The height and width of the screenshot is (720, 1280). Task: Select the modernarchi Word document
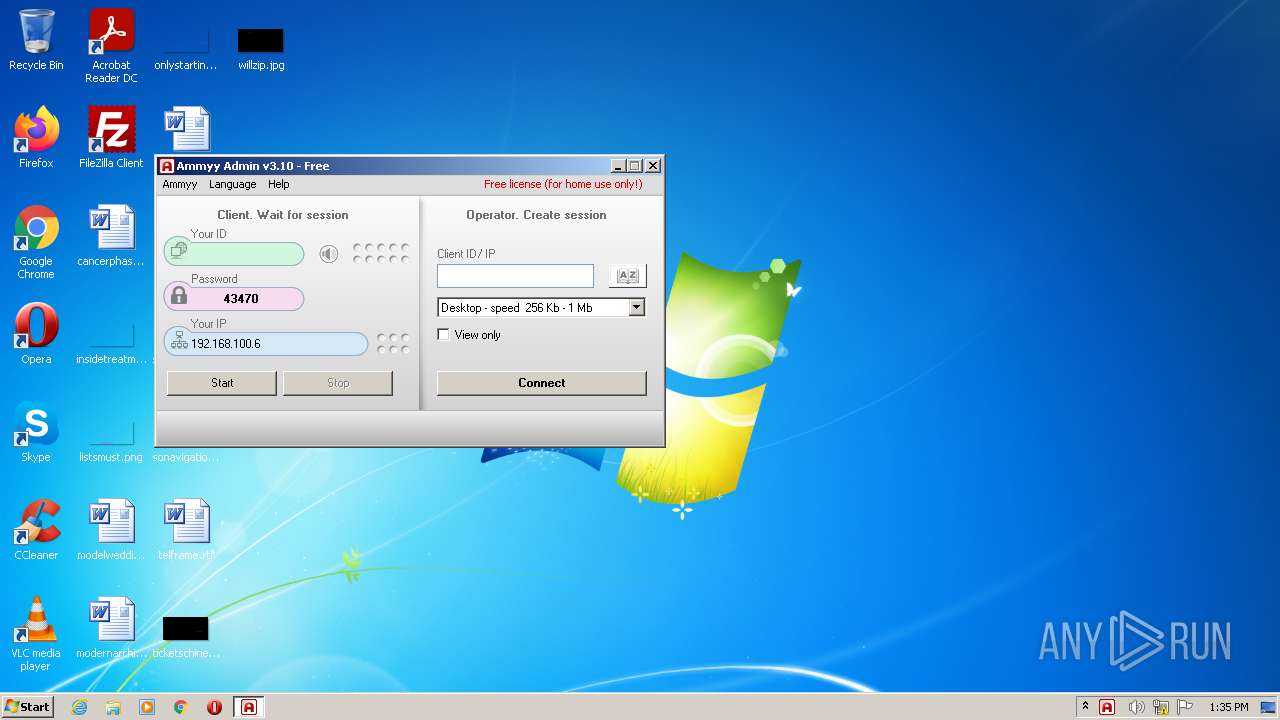coord(111,628)
